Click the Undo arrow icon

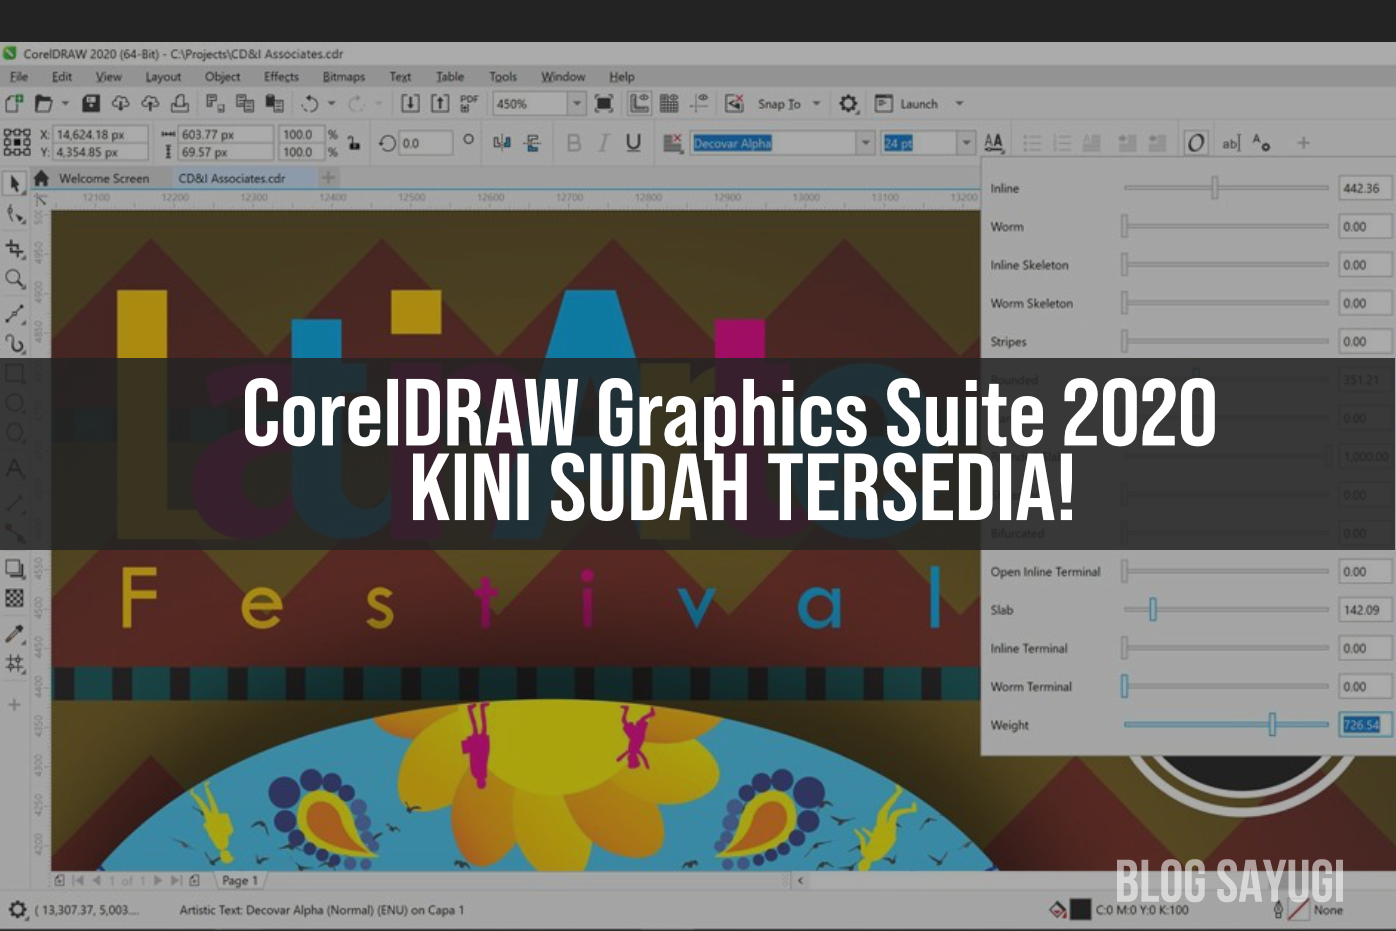click(x=309, y=103)
